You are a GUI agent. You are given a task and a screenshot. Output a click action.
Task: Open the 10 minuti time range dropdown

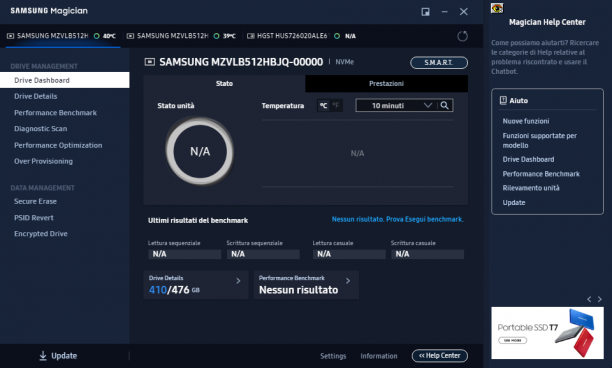click(397, 105)
